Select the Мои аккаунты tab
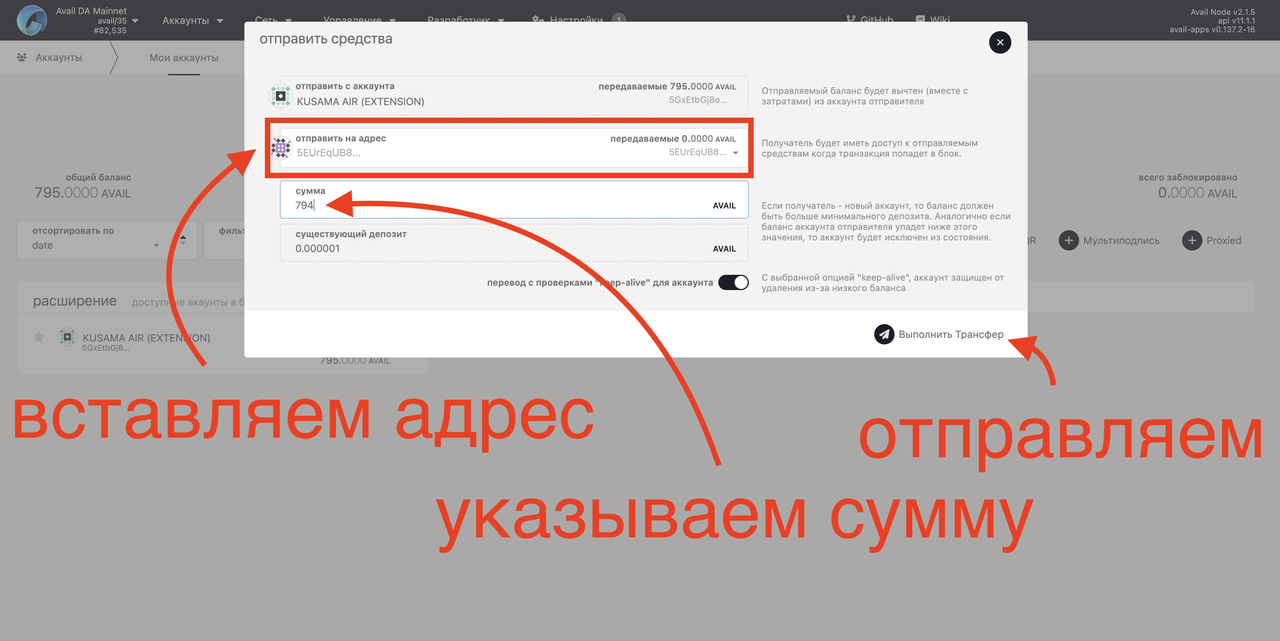This screenshot has height=641, width=1280. coord(184,57)
